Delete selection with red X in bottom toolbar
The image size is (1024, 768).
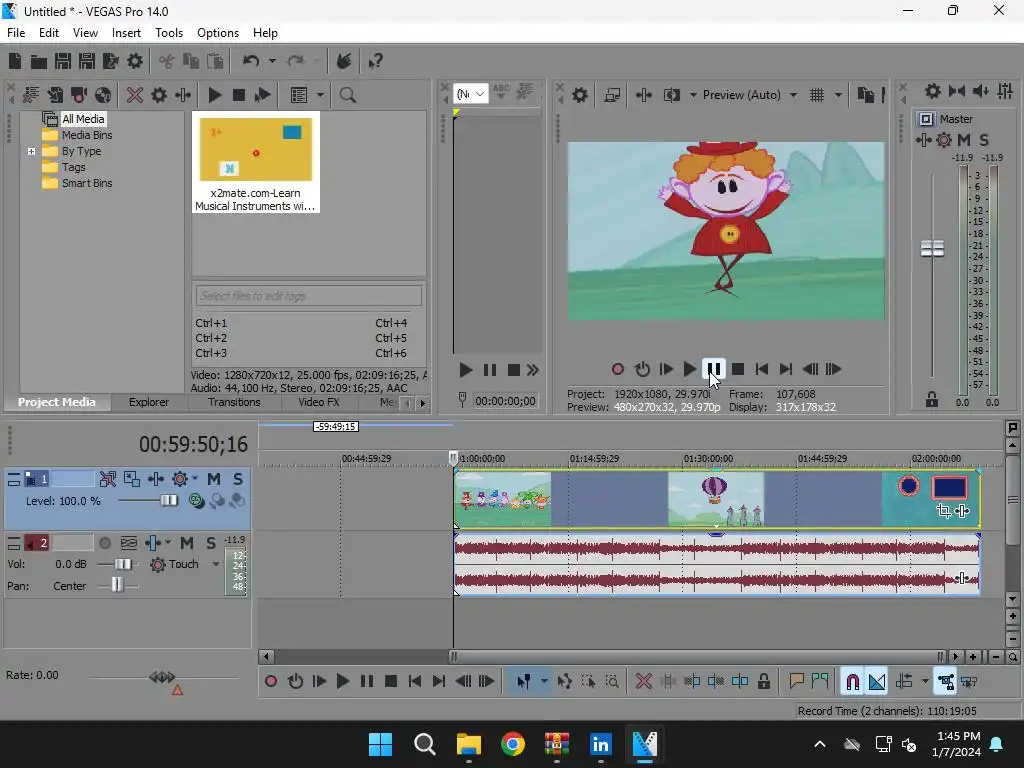[x=643, y=682]
